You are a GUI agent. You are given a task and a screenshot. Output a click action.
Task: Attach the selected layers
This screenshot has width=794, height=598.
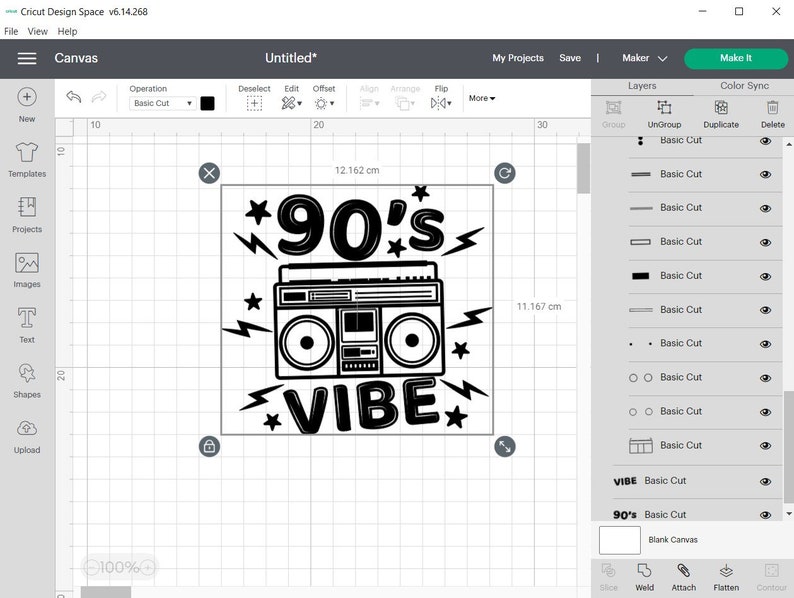pos(684,577)
